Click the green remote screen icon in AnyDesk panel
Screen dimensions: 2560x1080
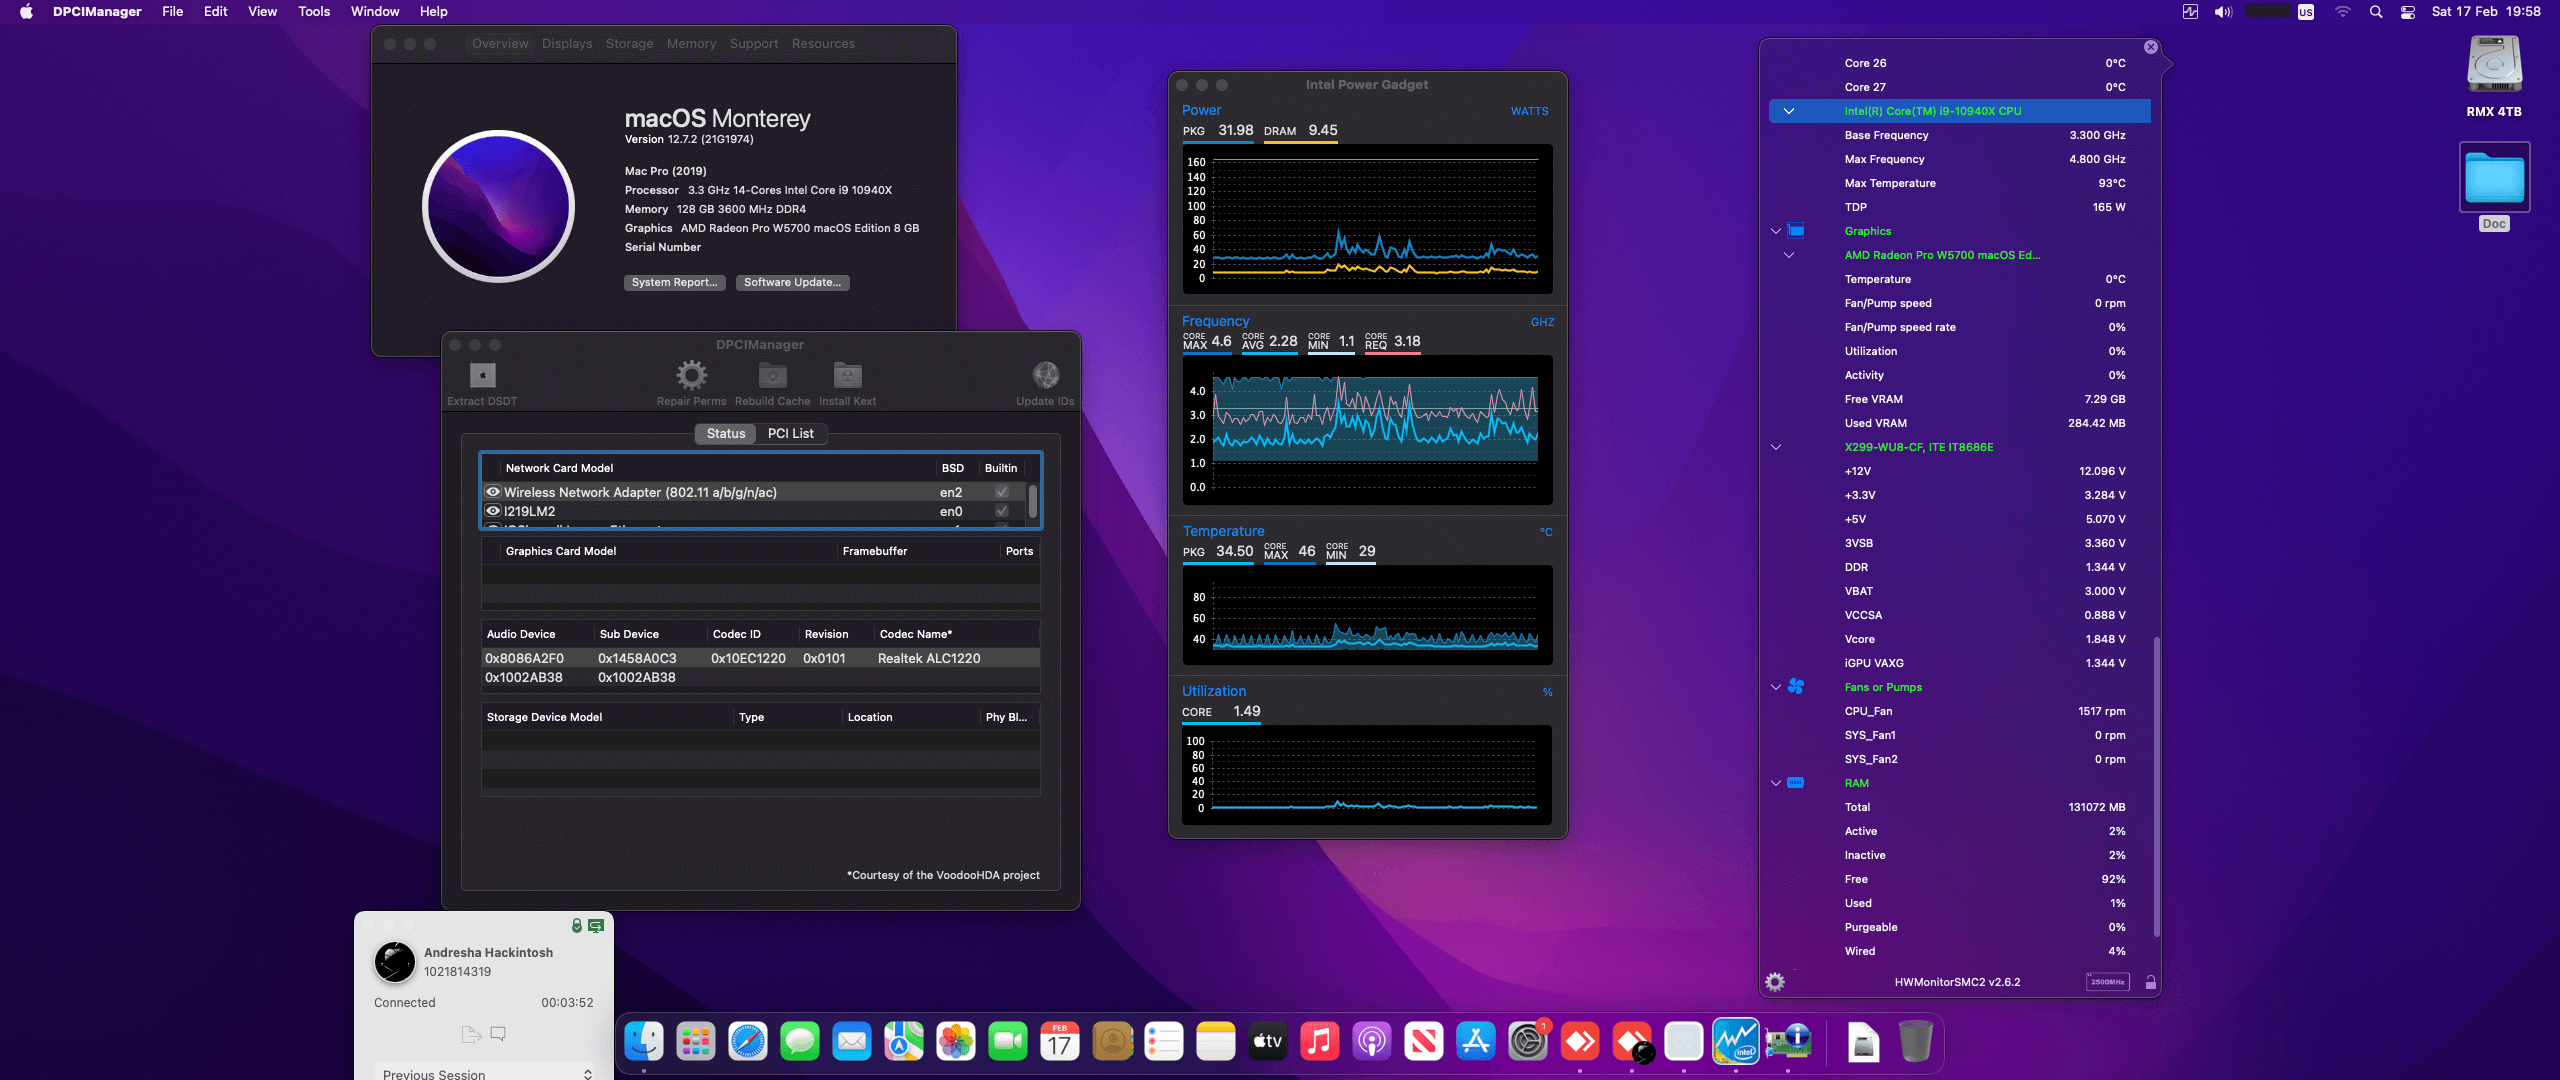596,926
